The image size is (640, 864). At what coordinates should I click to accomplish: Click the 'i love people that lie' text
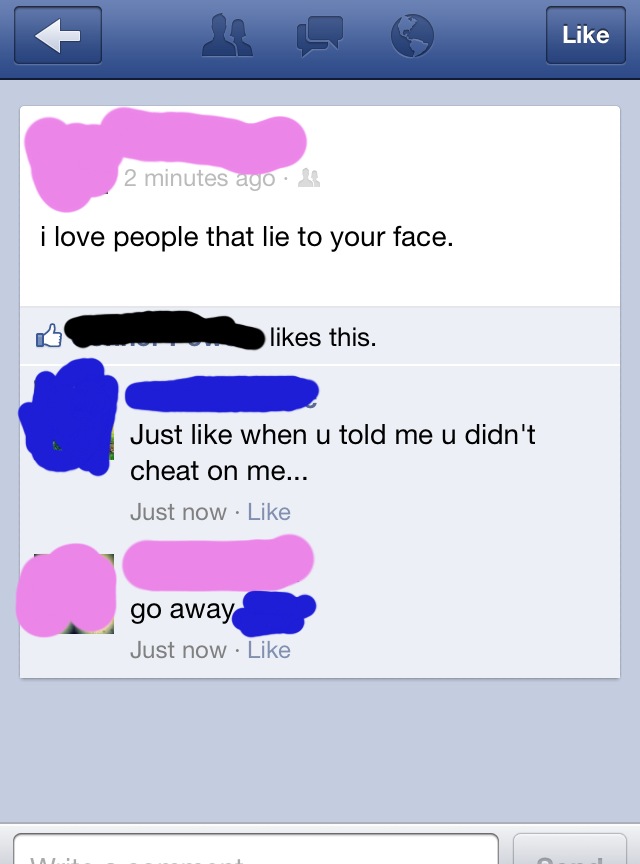pos(246,237)
